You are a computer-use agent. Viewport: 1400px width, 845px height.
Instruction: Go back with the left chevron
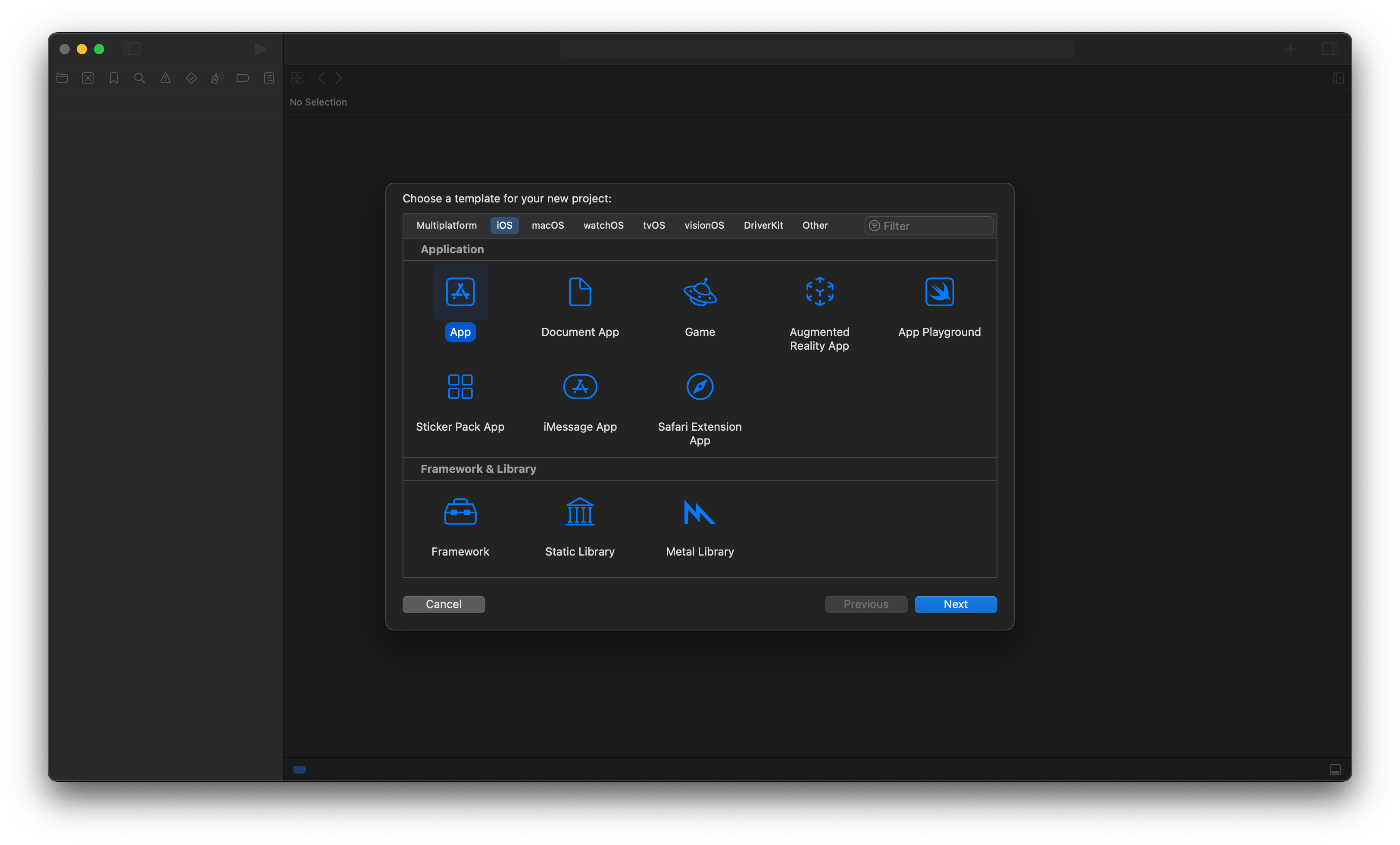coord(321,78)
